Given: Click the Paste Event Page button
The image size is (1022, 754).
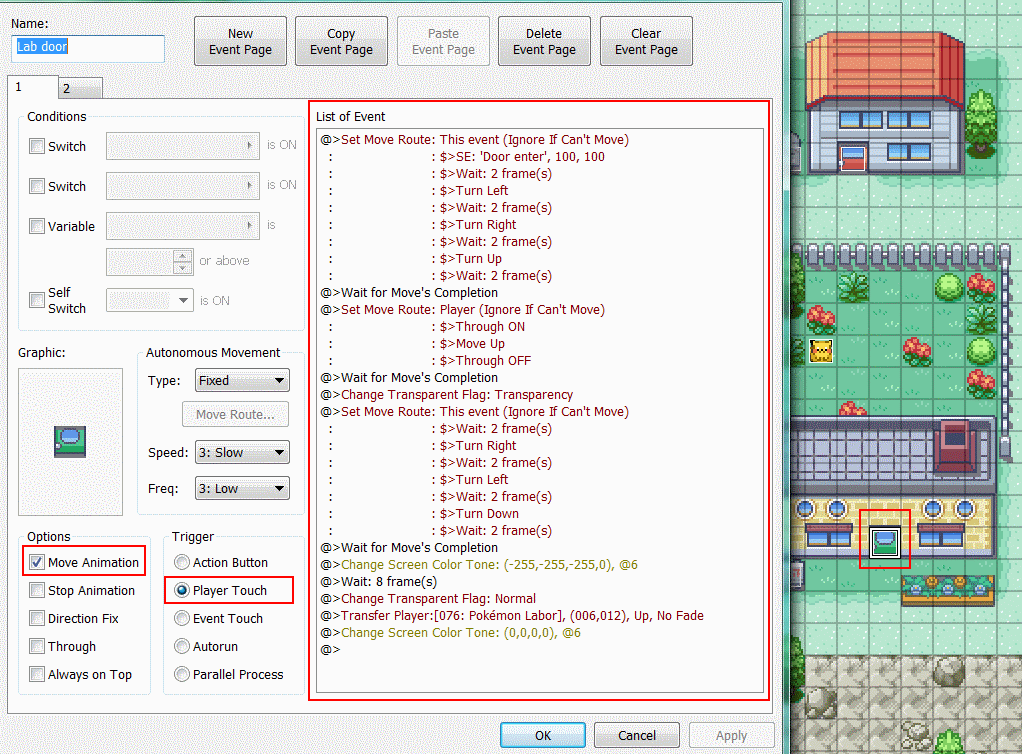Looking at the screenshot, I should [x=443, y=41].
